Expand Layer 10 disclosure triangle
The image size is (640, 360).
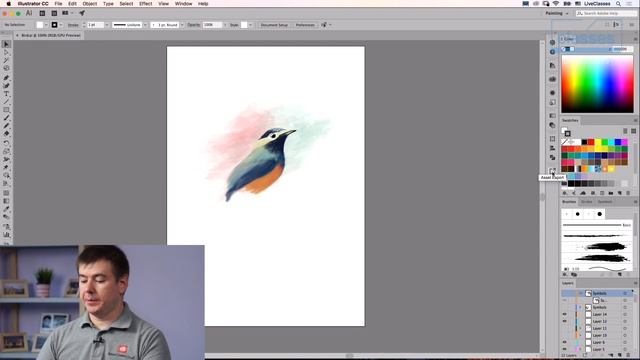coord(580,335)
